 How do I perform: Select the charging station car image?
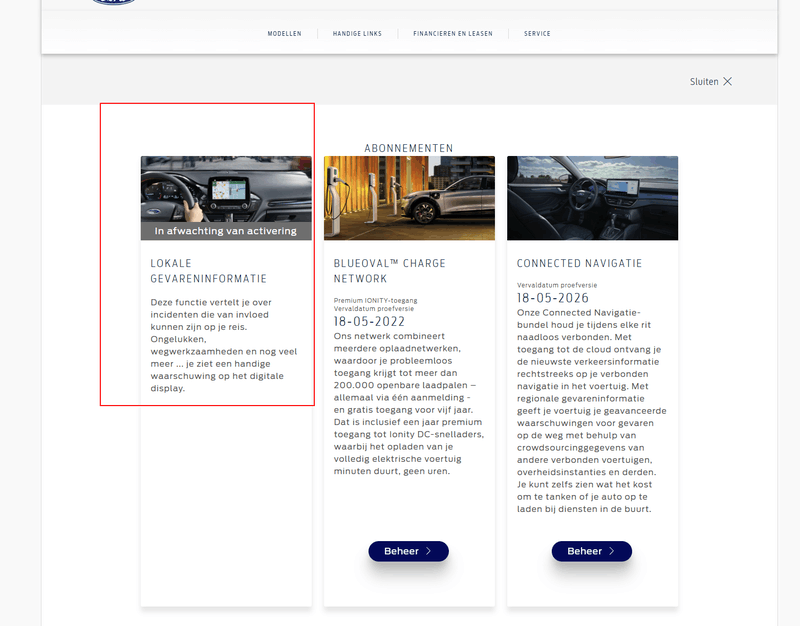409,198
